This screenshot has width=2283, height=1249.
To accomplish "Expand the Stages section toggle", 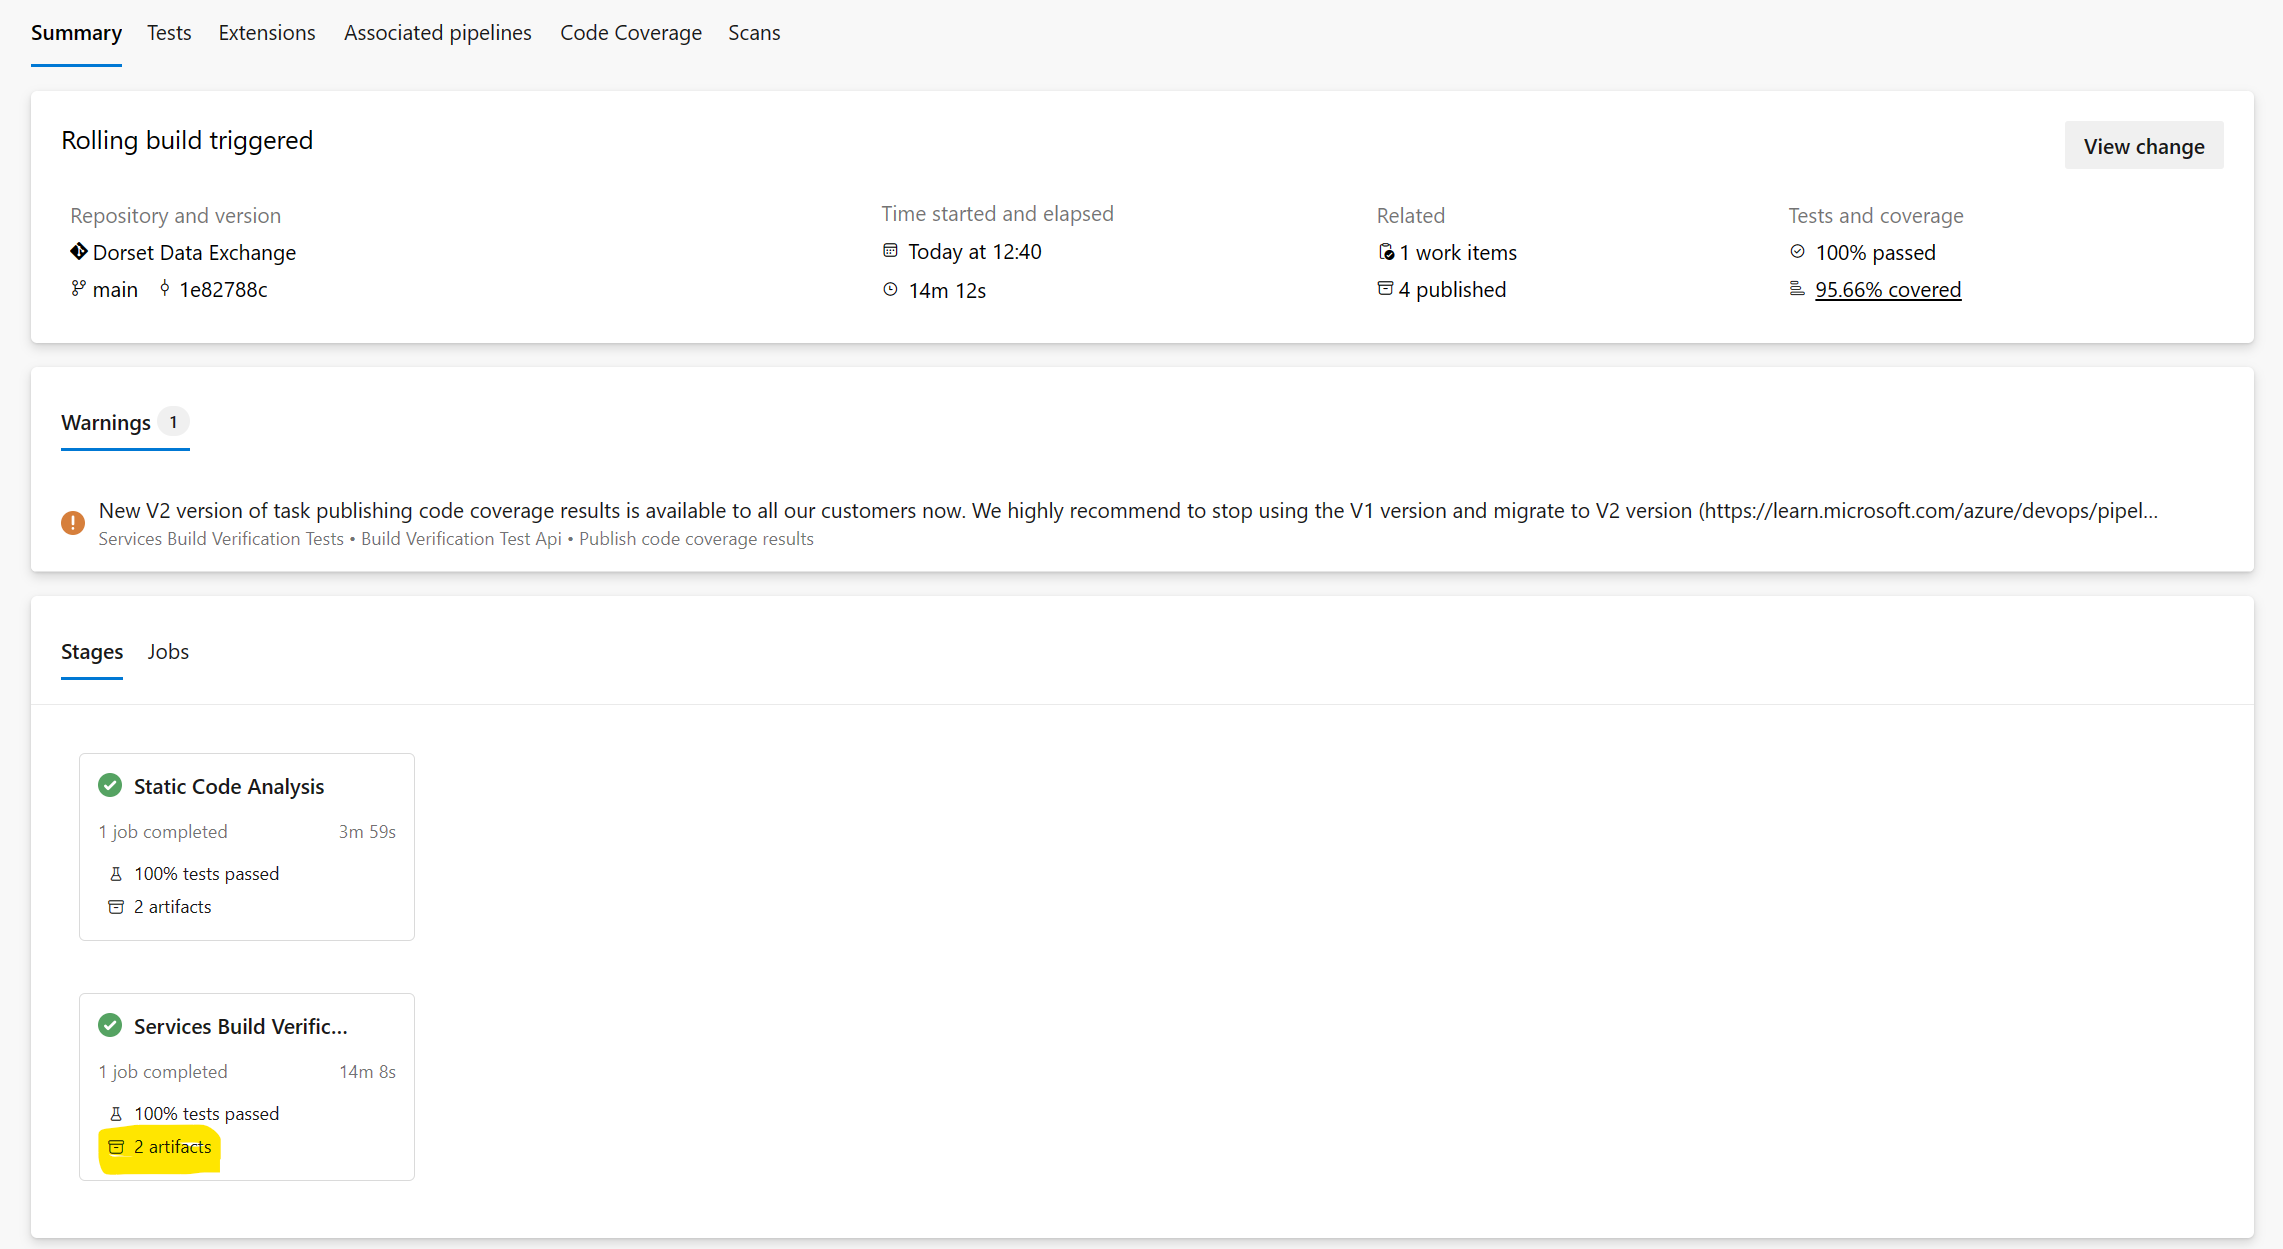I will (92, 649).
